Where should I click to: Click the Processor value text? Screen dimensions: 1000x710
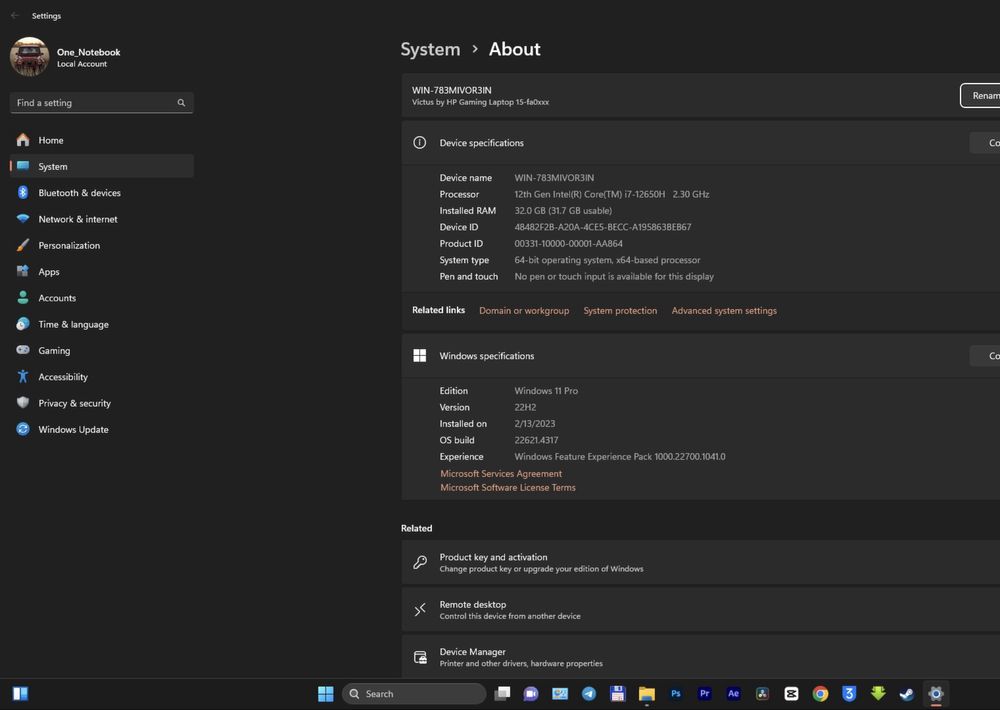pyautogui.click(x=612, y=194)
